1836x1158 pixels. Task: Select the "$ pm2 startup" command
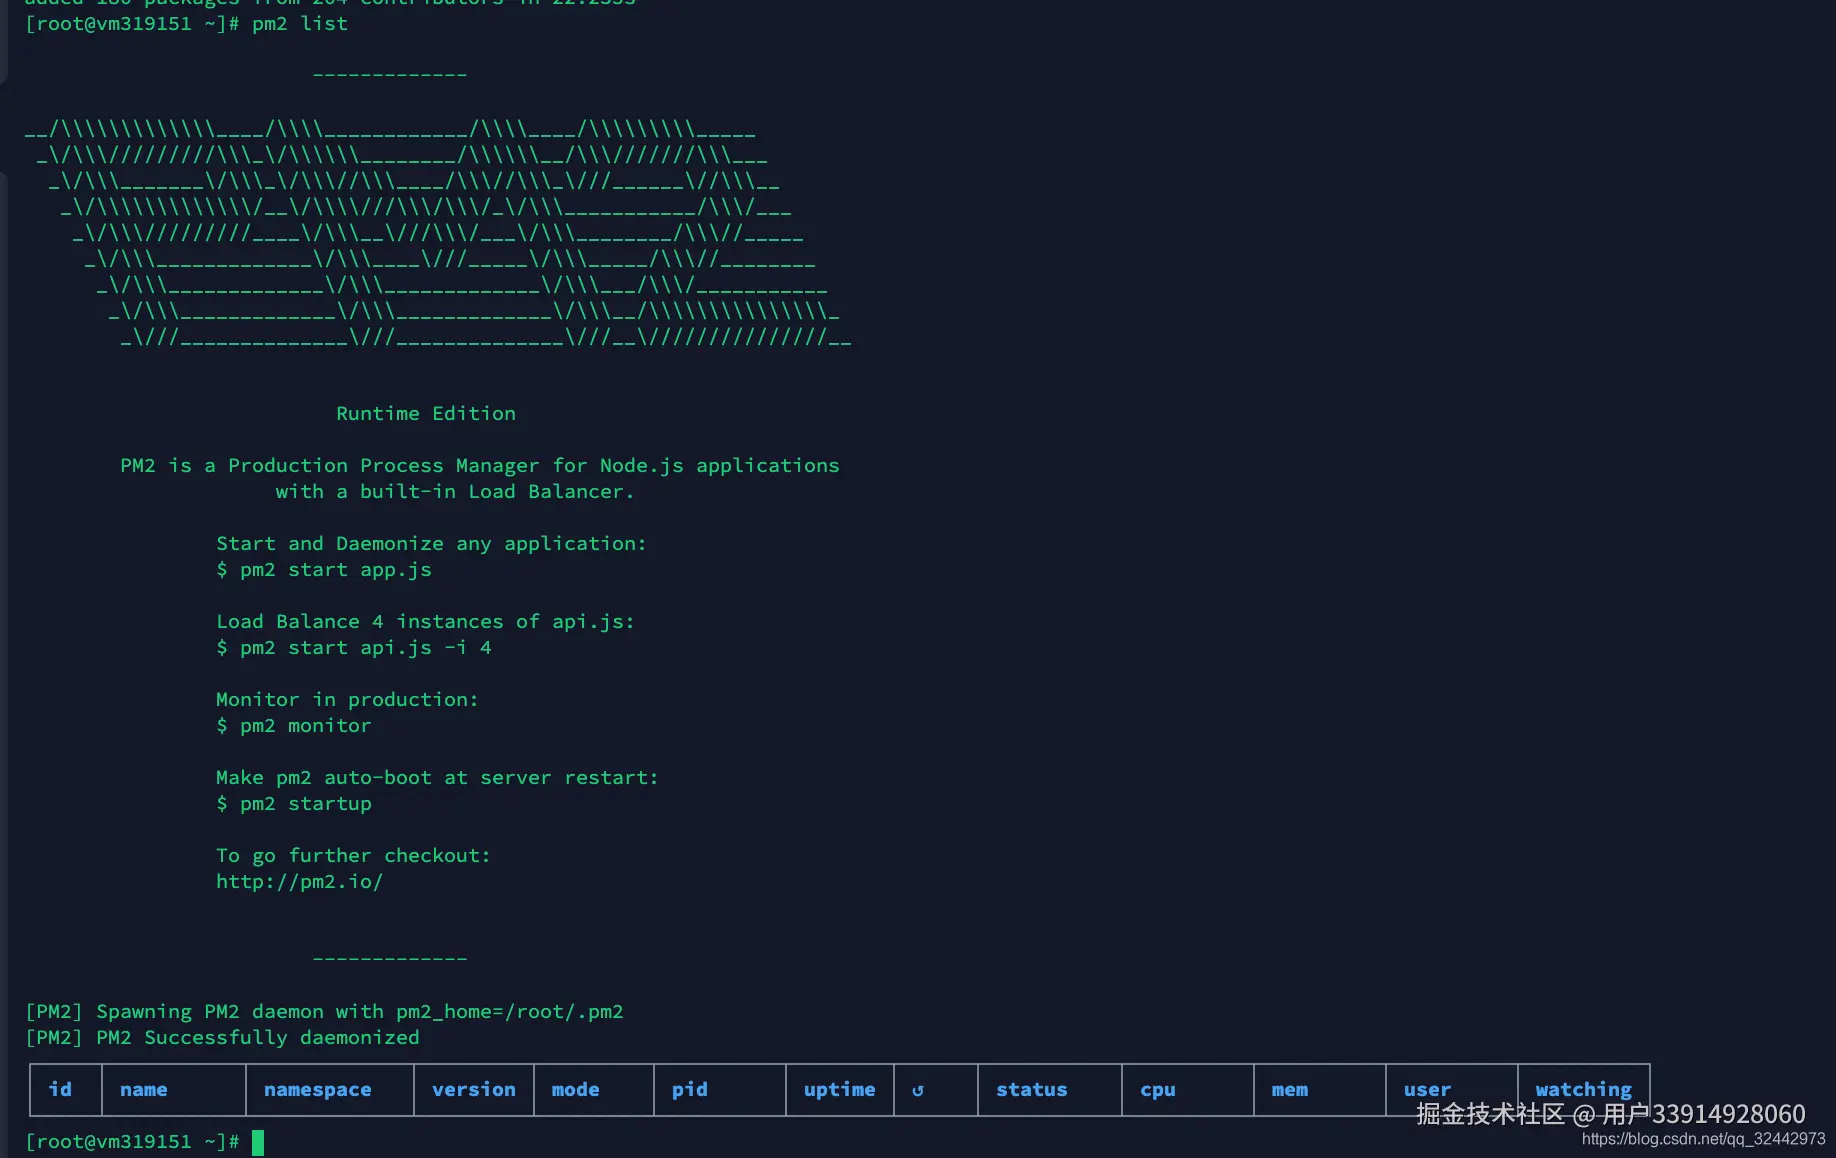[x=294, y=803]
